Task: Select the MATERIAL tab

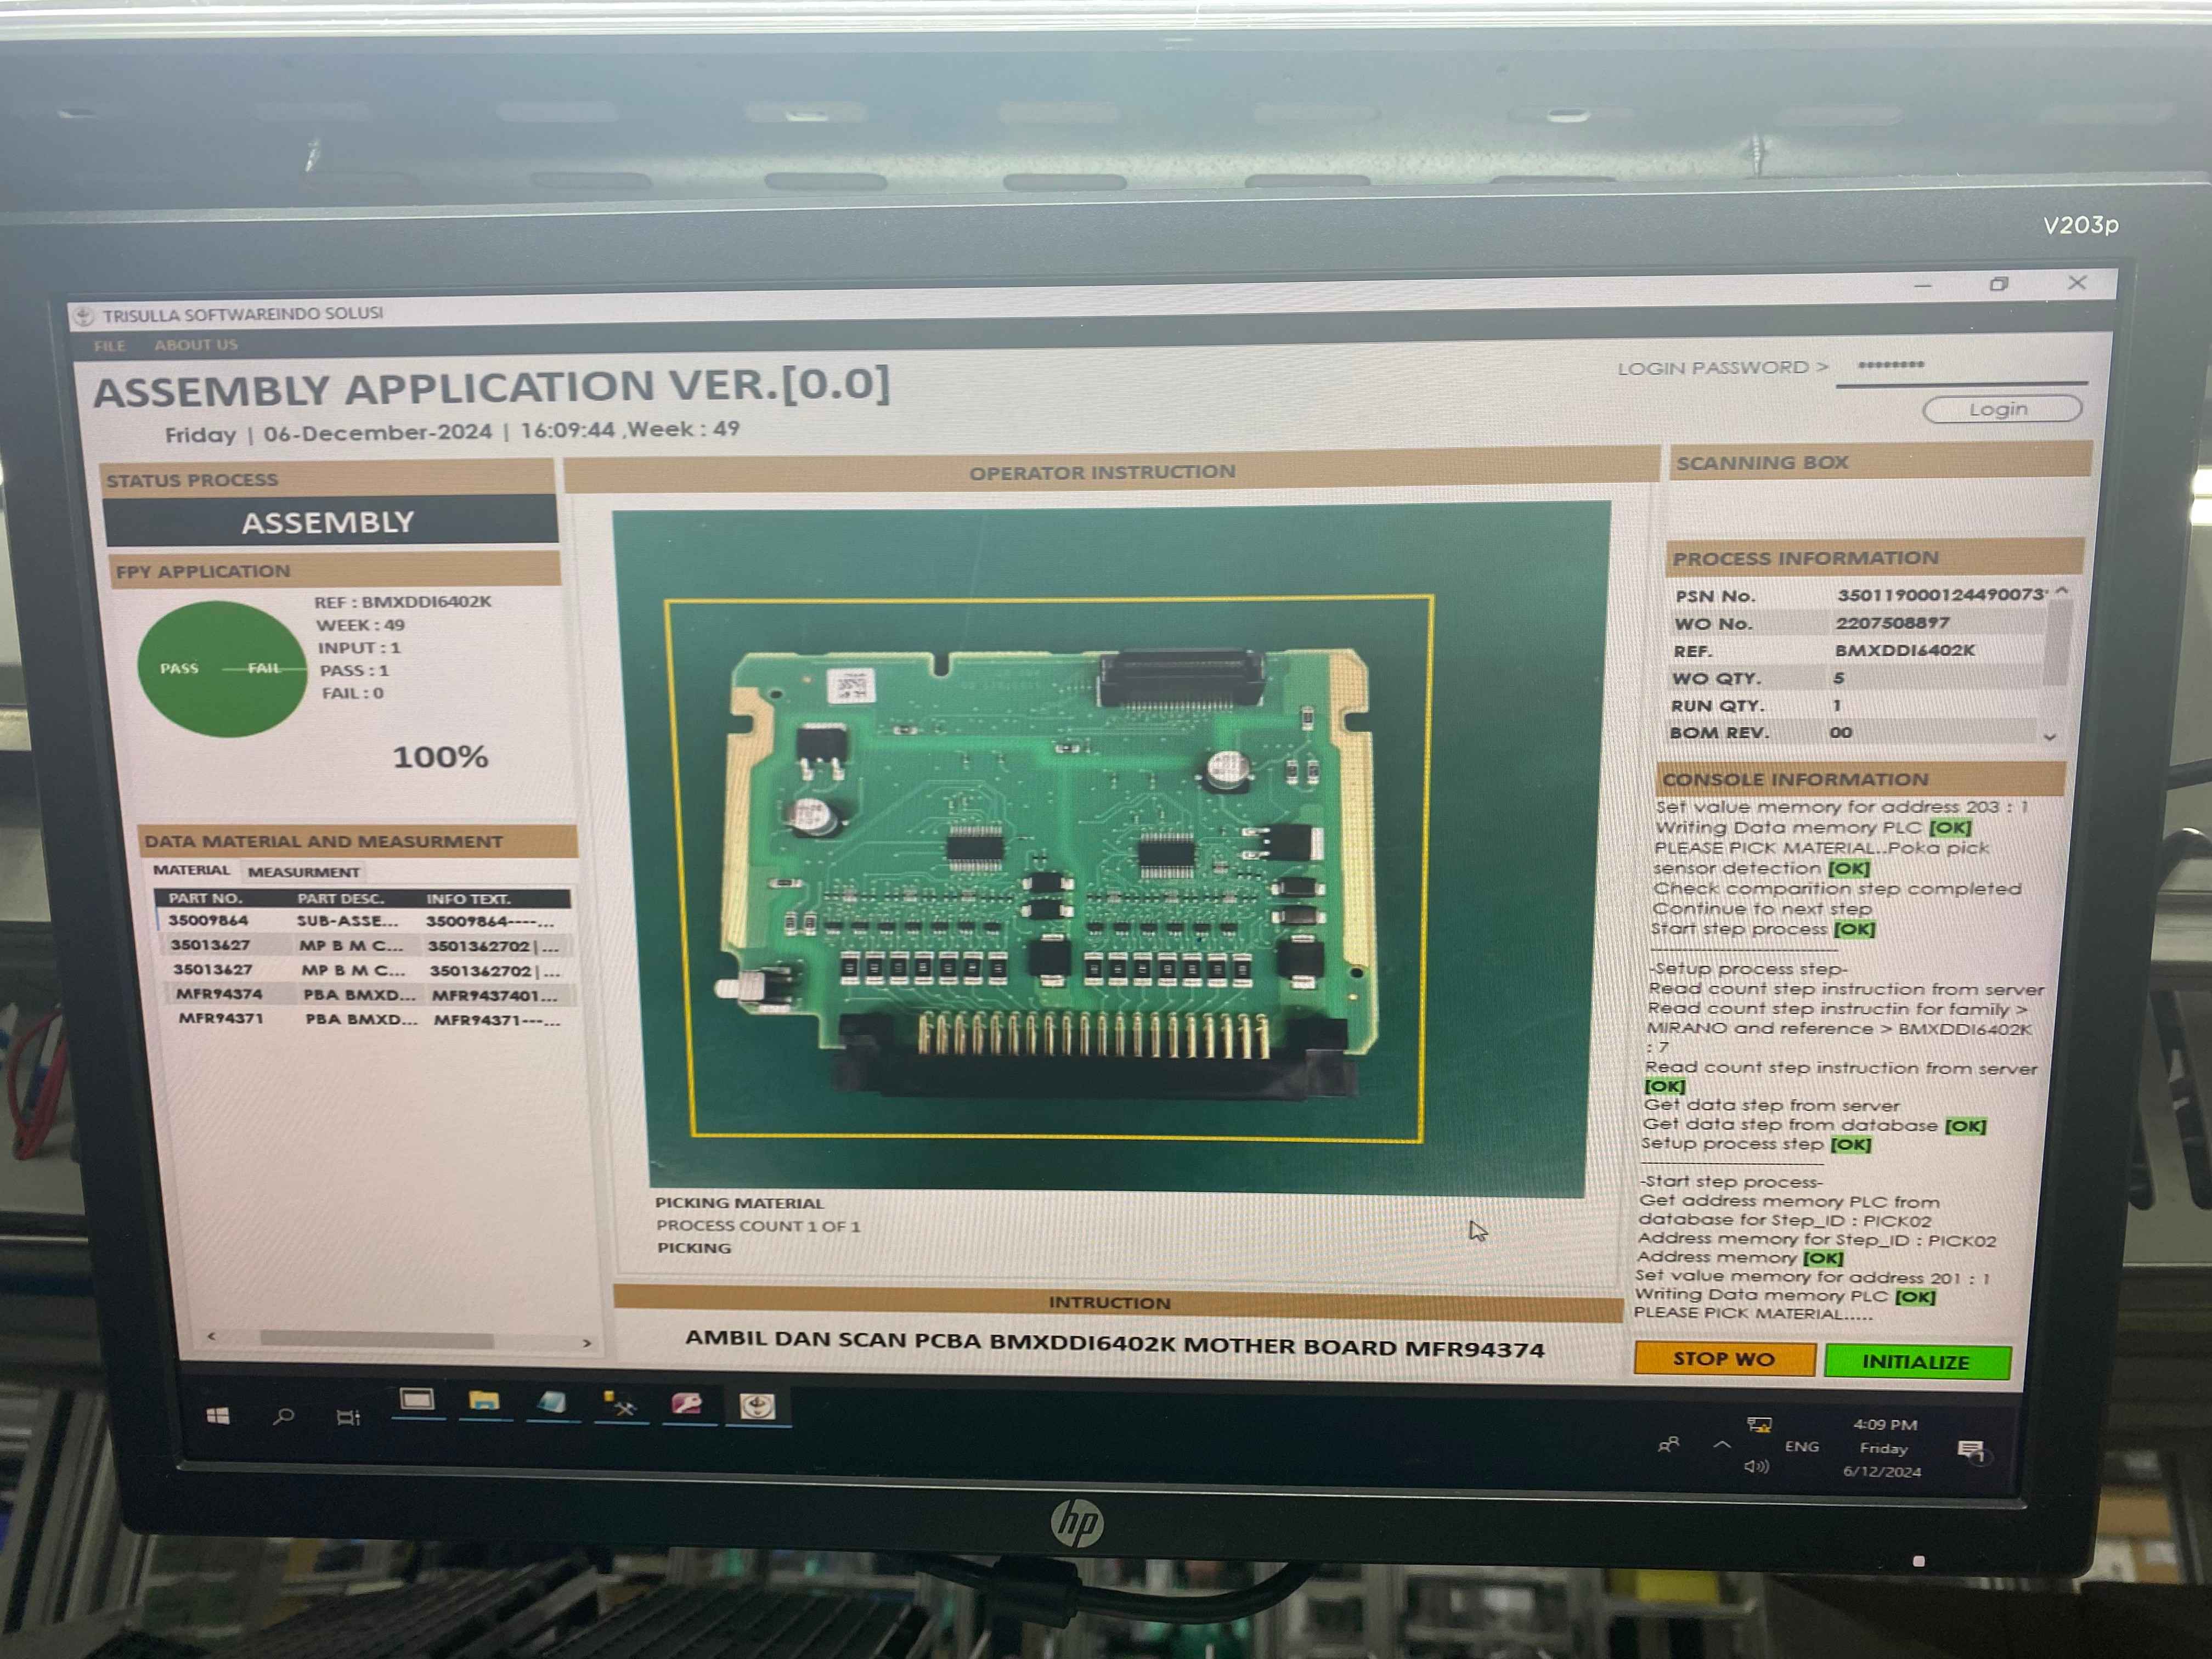Action: tap(194, 870)
